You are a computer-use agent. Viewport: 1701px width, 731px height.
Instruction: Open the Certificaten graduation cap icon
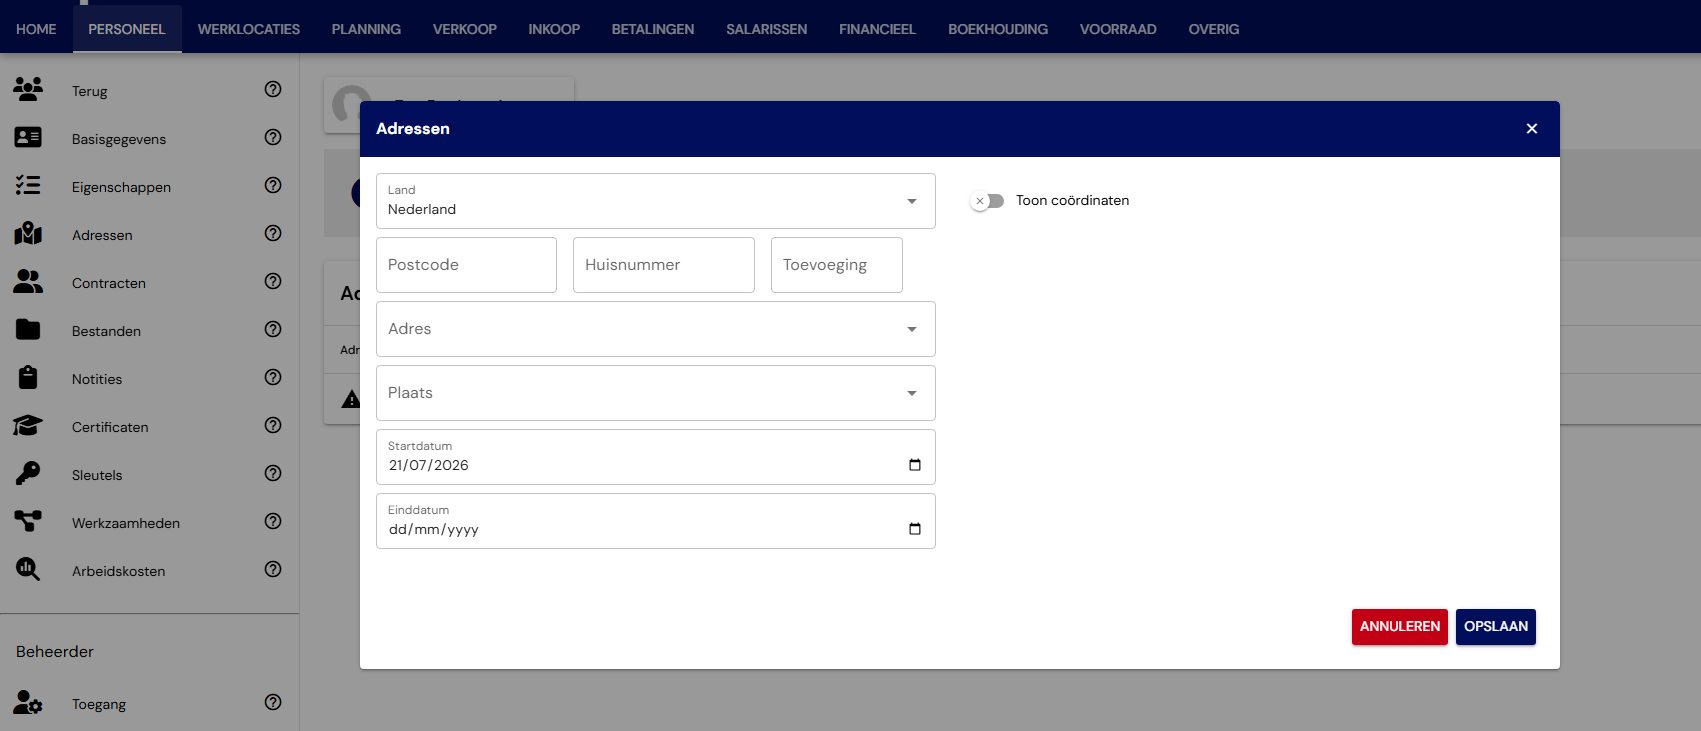click(x=28, y=425)
